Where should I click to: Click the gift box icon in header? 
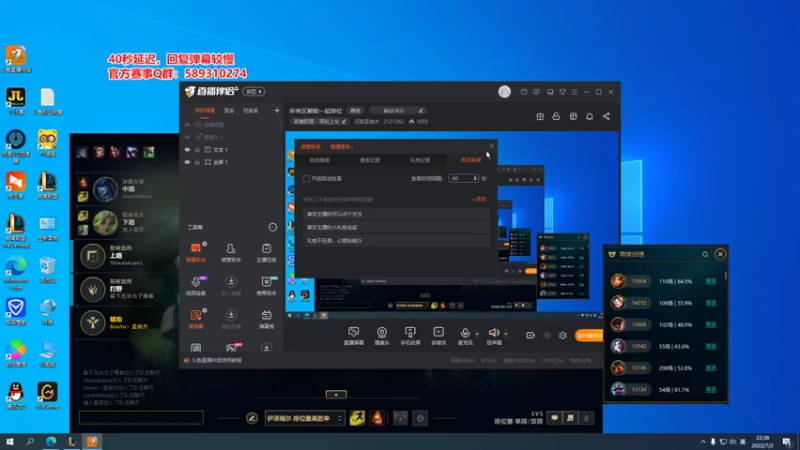(x=540, y=116)
